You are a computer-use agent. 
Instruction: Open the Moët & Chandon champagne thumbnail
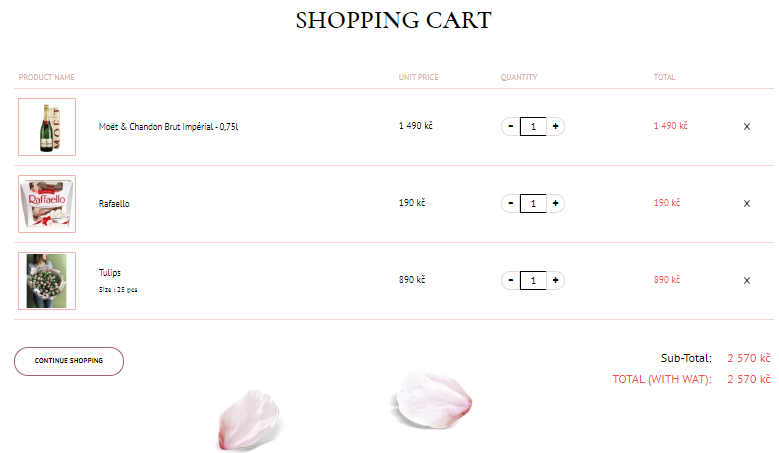point(47,127)
